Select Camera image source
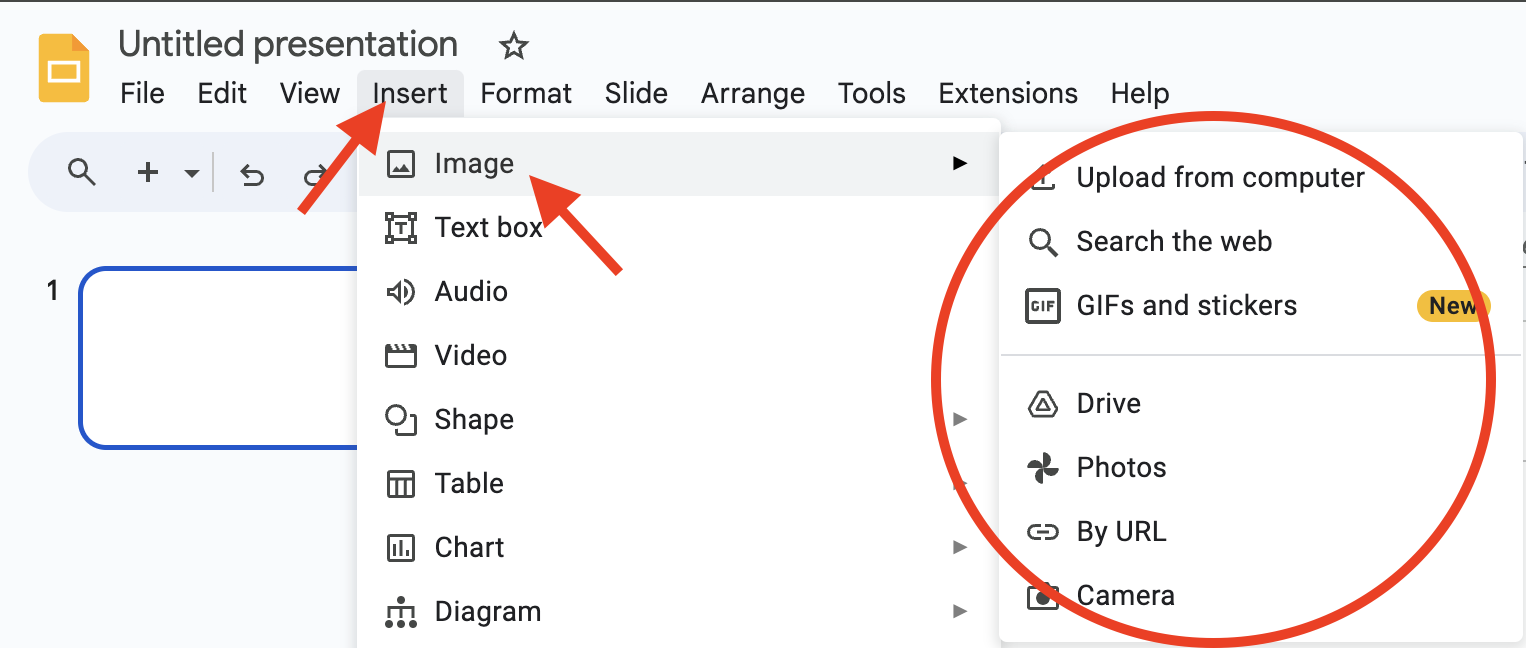Screen dimensions: 1526x648 [x=1125, y=596]
